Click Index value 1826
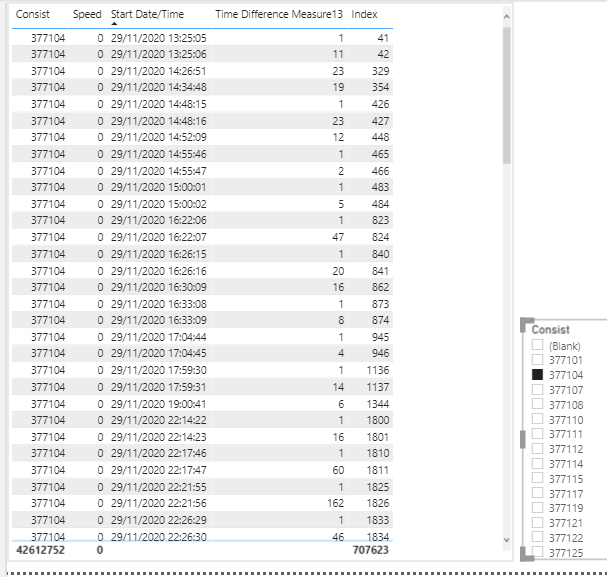This screenshot has height=577, width=607. (x=378, y=503)
